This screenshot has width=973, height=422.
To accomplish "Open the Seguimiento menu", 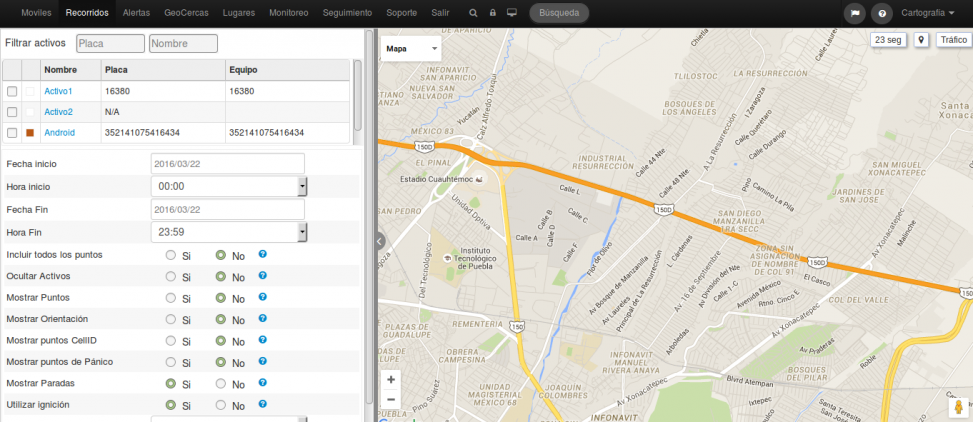I will [348, 12].
